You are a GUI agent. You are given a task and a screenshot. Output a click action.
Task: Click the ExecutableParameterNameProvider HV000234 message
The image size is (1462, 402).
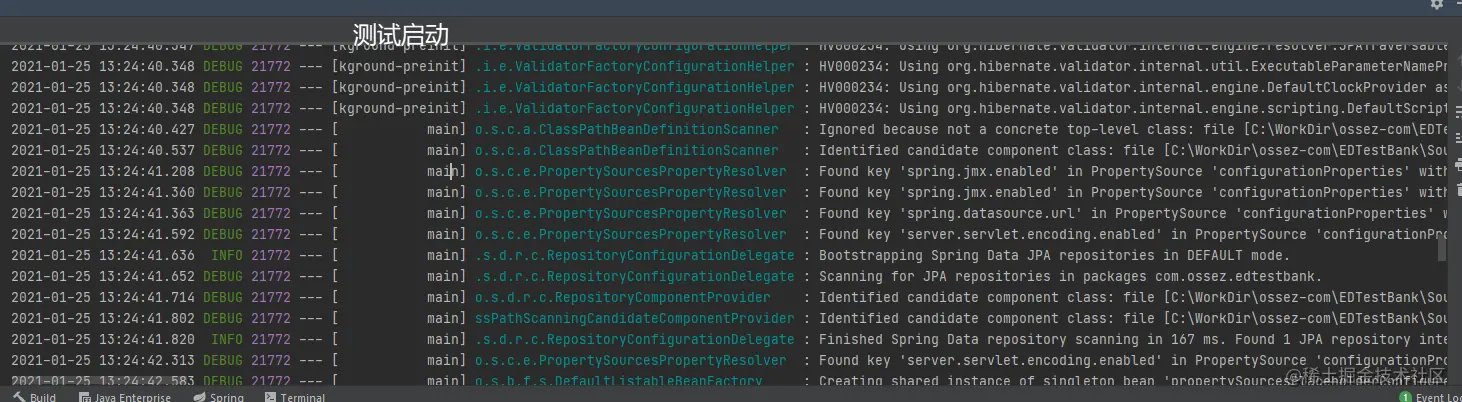click(1134, 66)
